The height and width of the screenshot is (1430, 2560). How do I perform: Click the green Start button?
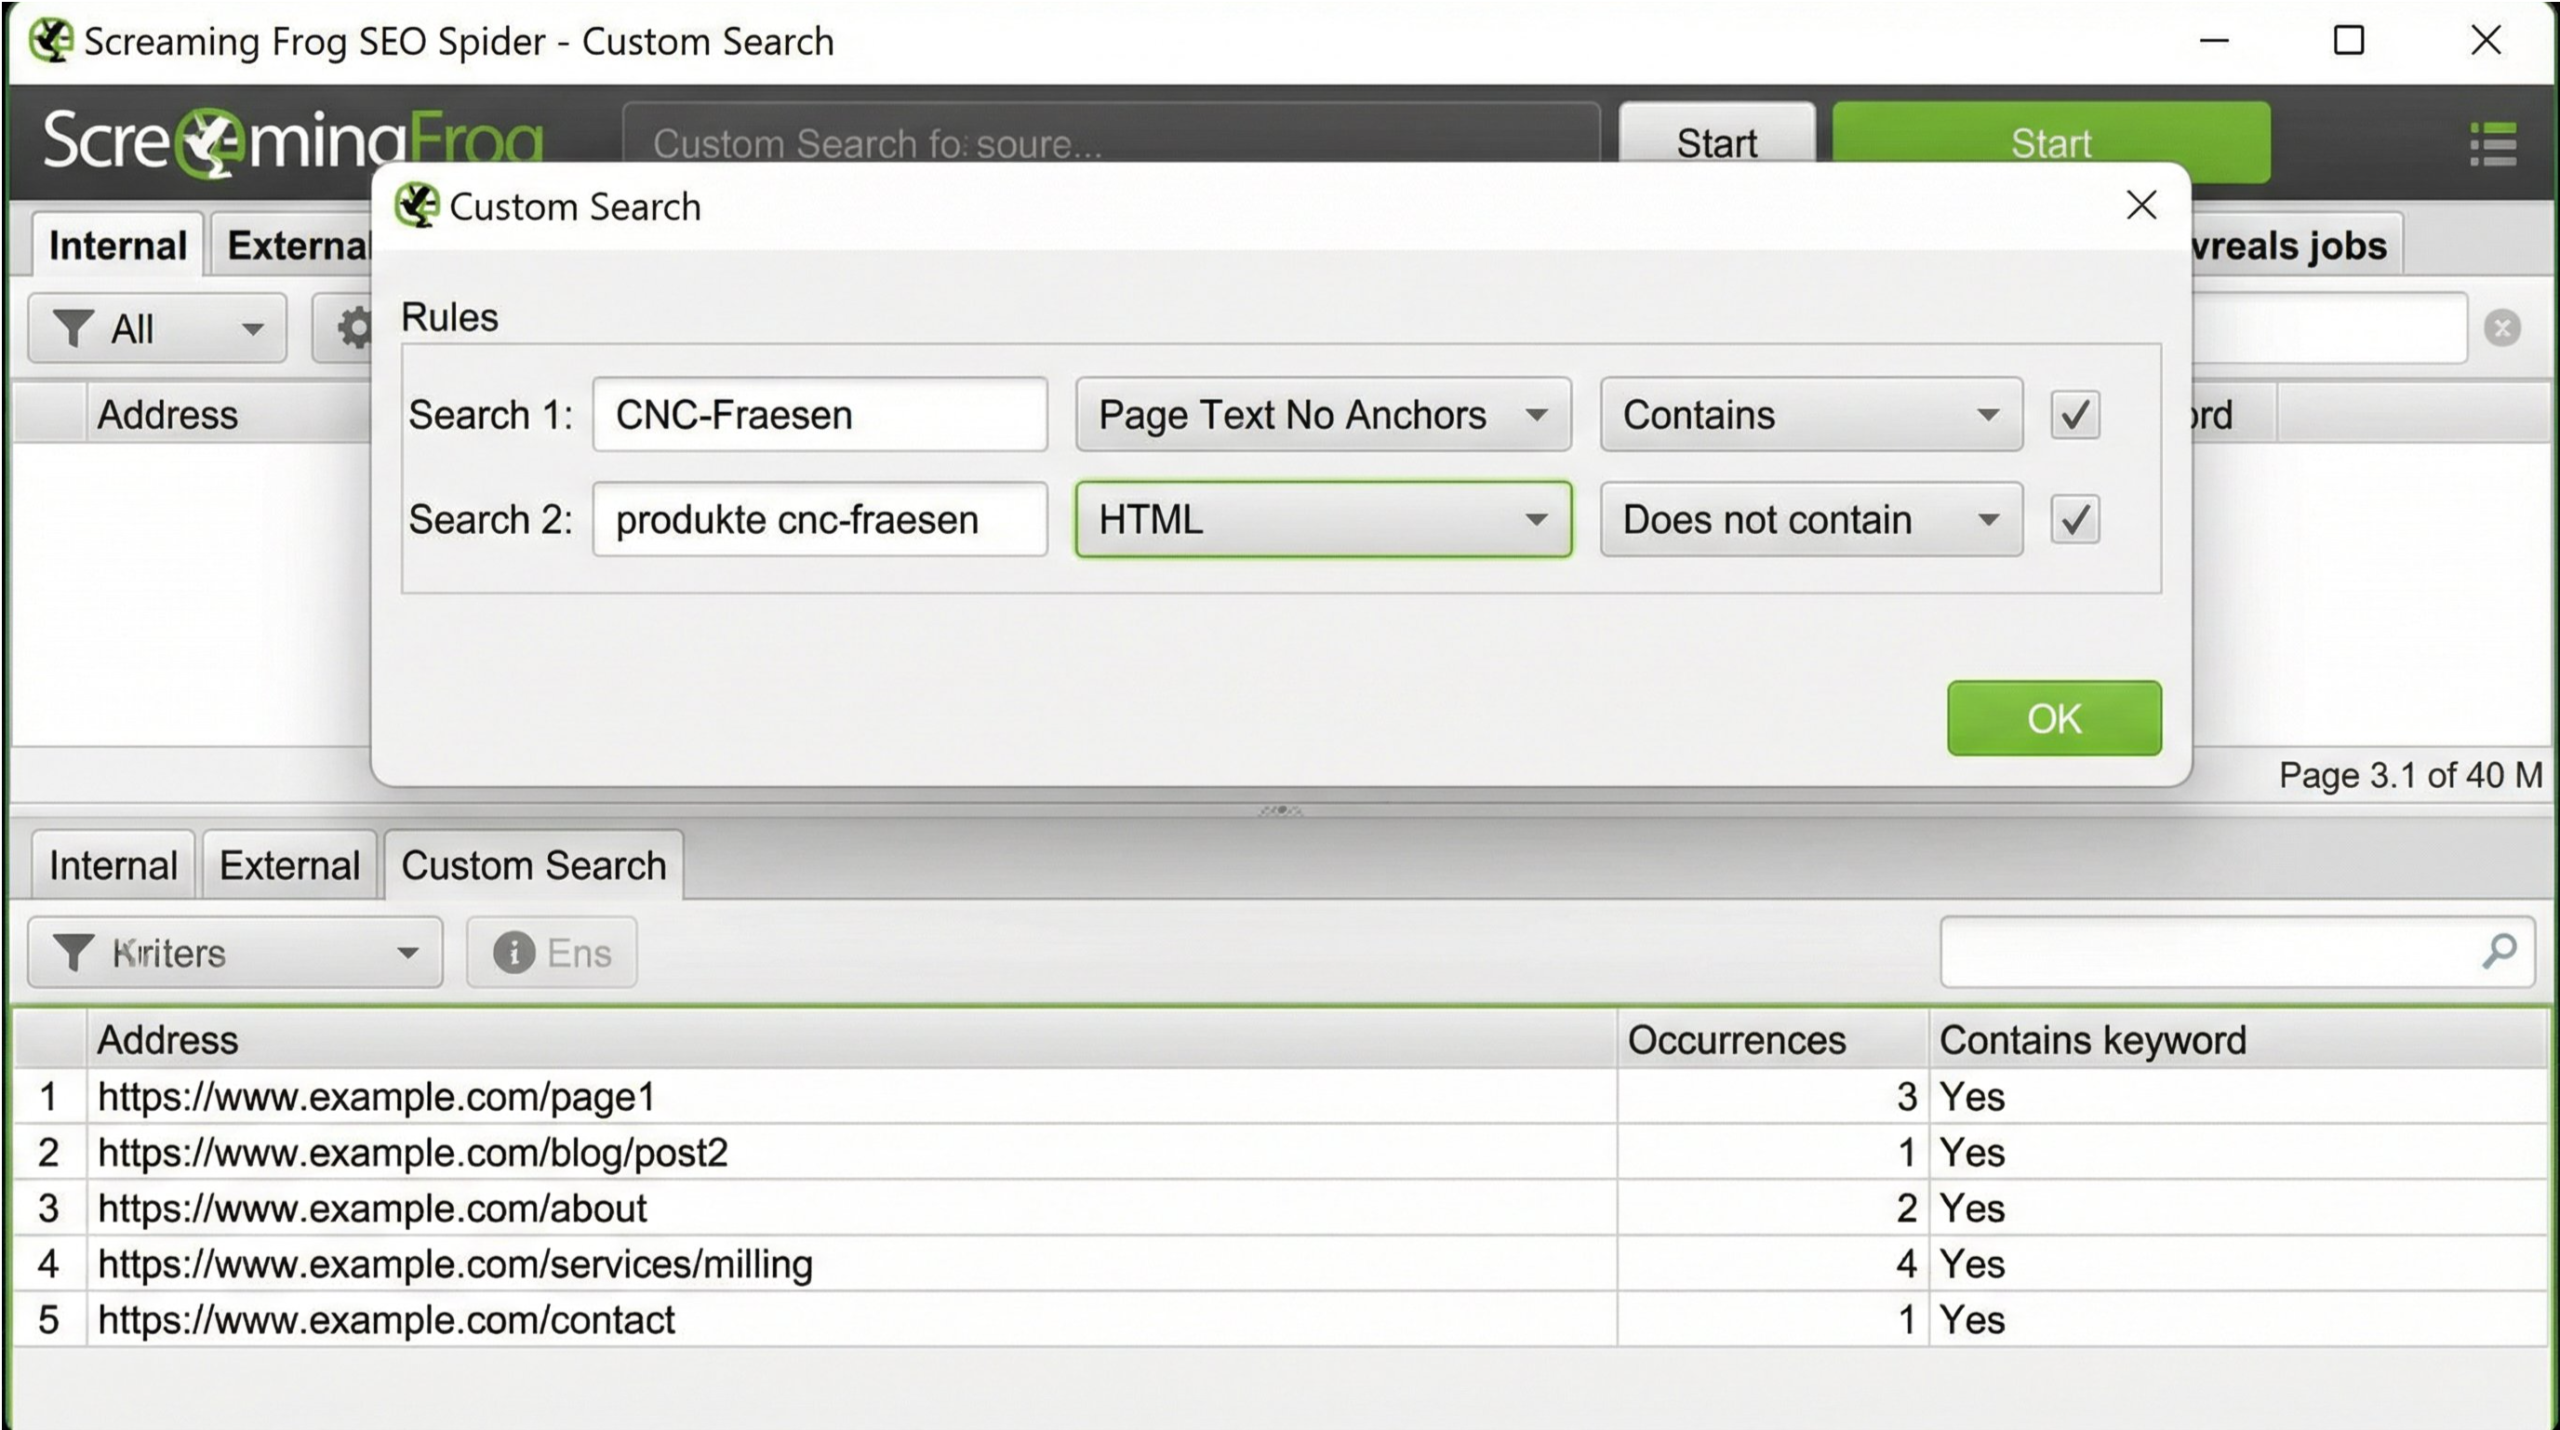tap(2051, 142)
